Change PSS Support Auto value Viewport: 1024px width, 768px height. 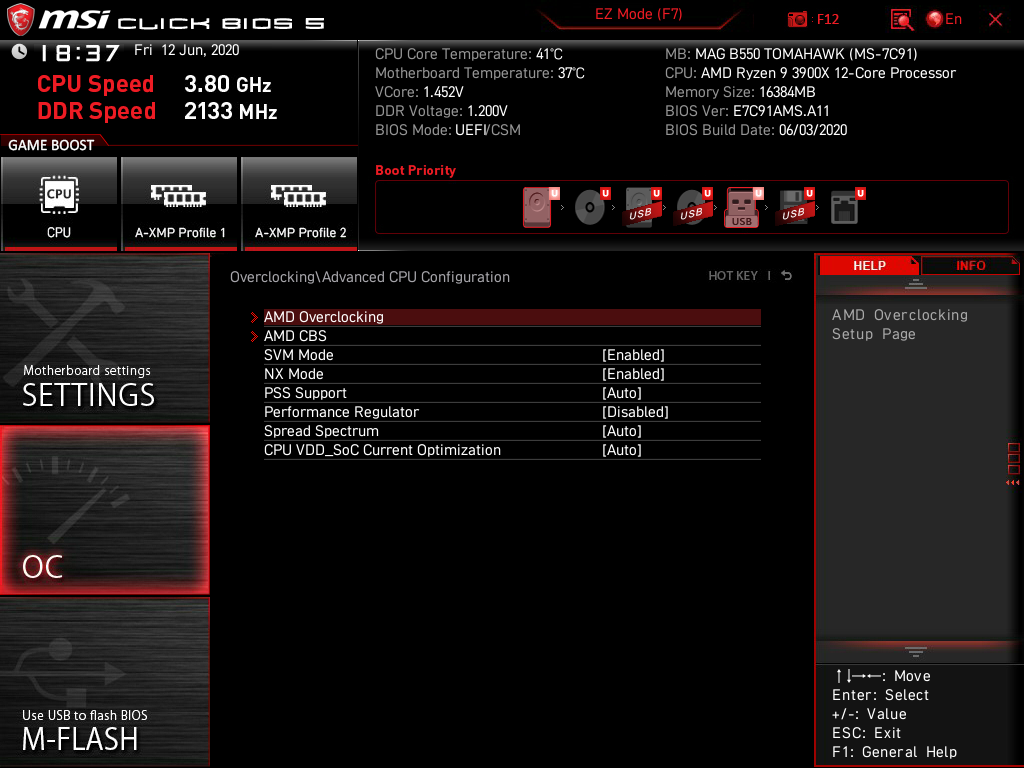(x=622, y=393)
